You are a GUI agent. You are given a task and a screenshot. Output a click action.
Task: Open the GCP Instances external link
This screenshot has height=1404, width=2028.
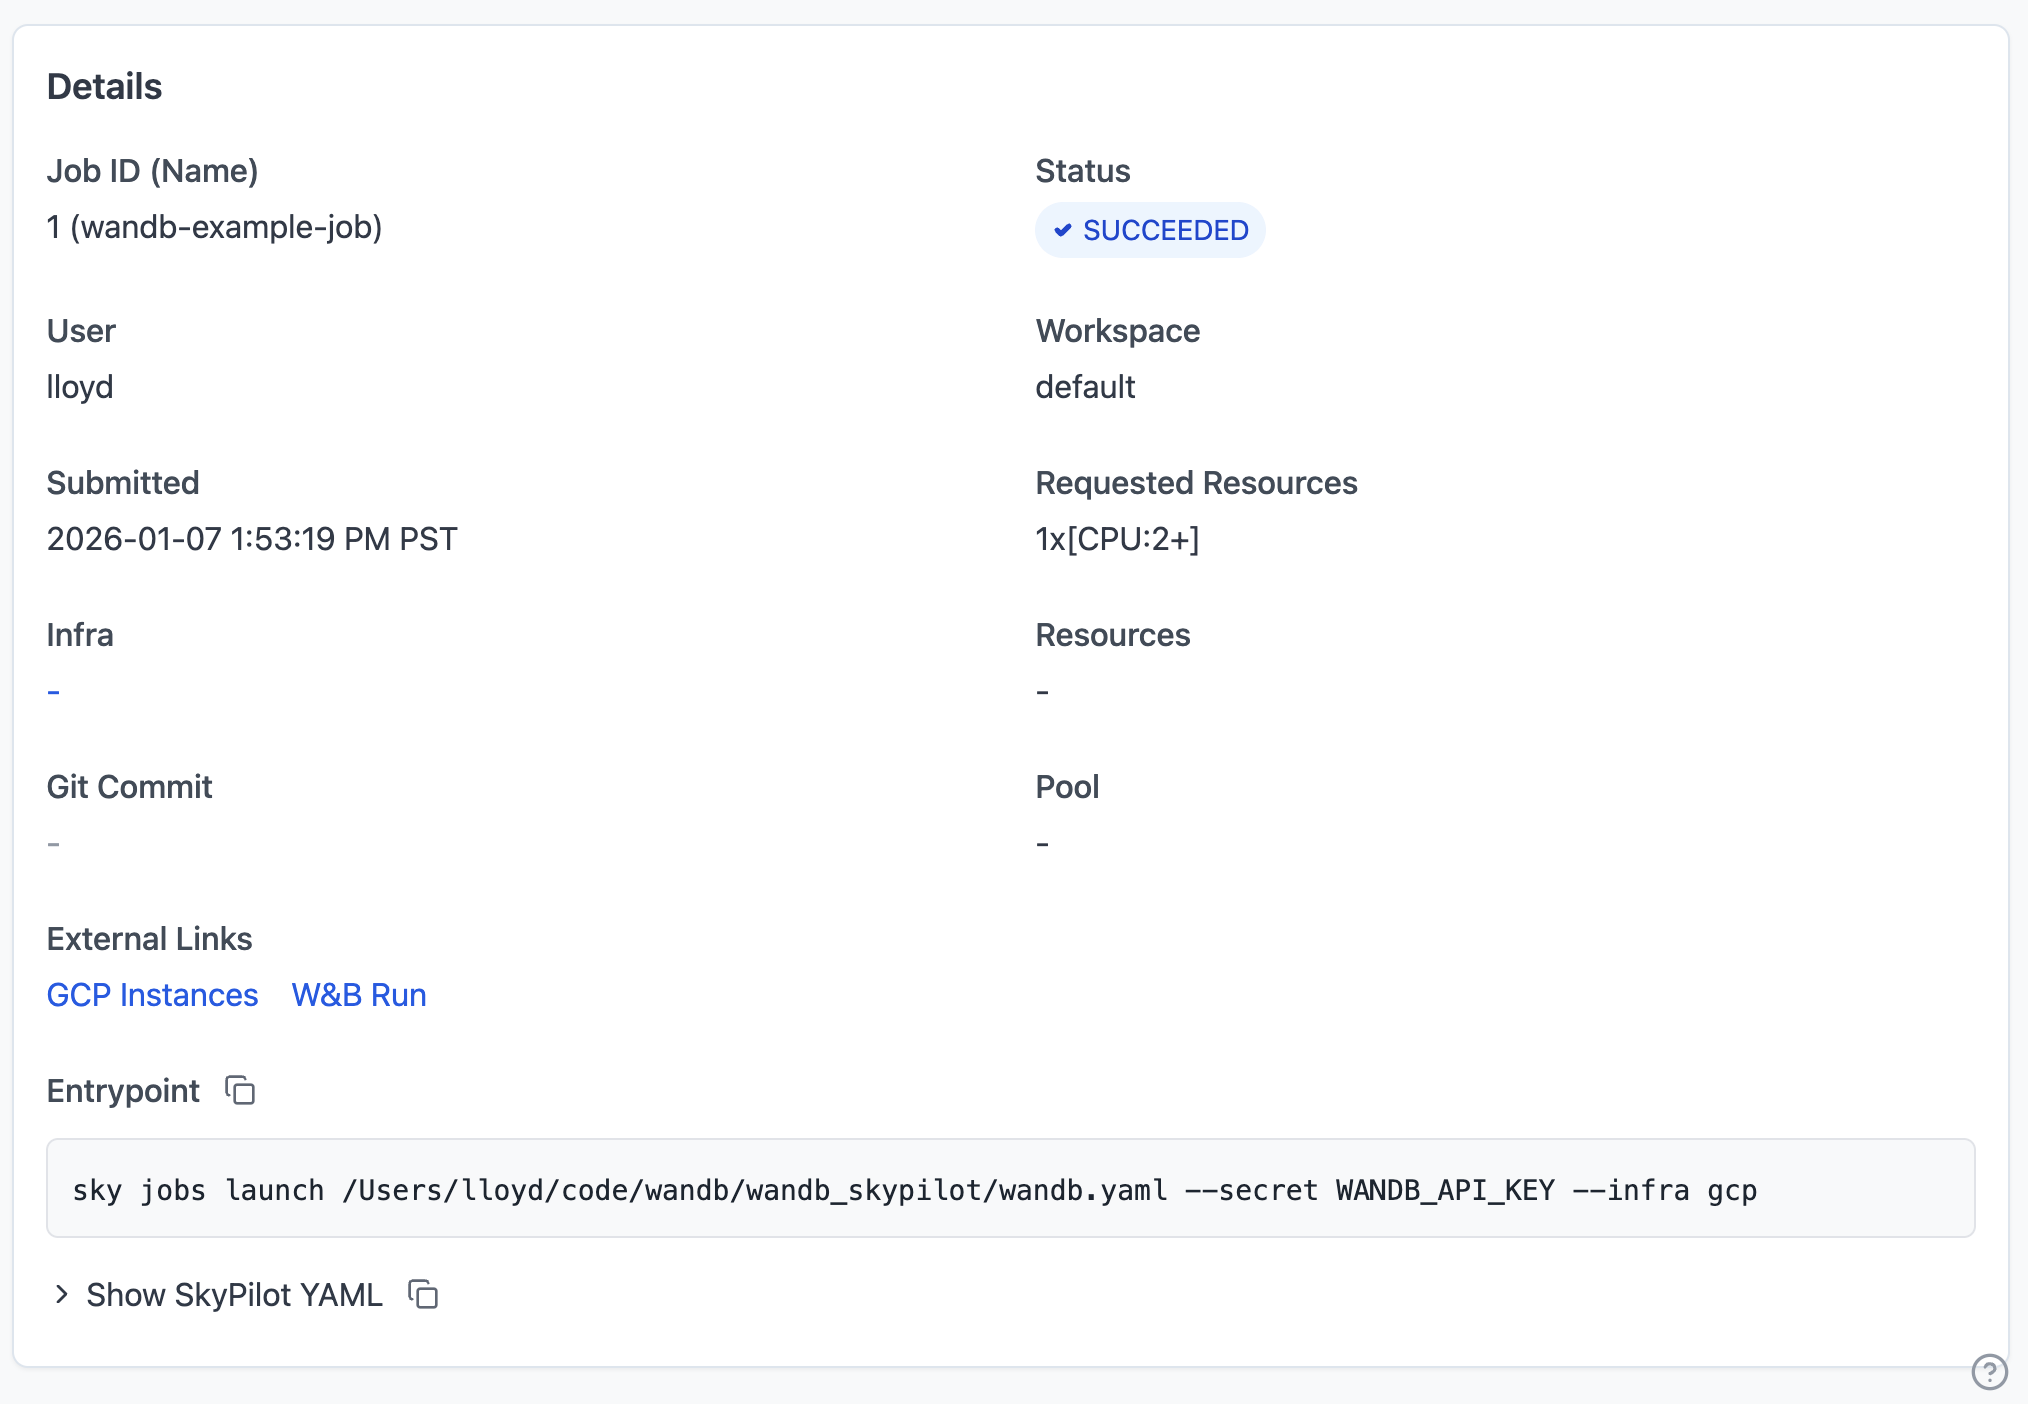(x=152, y=995)
